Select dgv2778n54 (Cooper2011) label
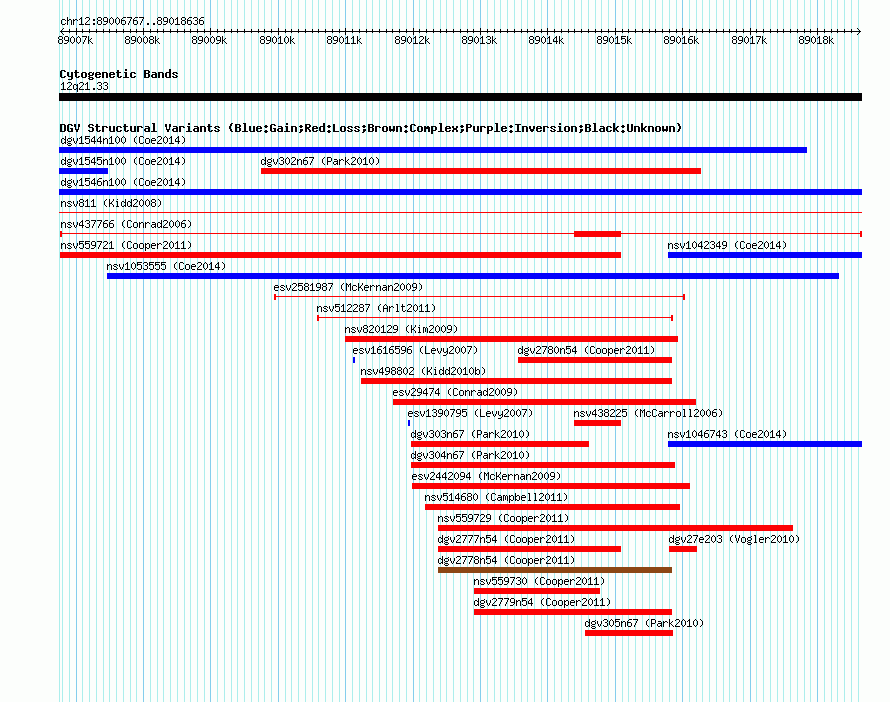The width and height of the screenshot is (890, 702). click(506, 560)
